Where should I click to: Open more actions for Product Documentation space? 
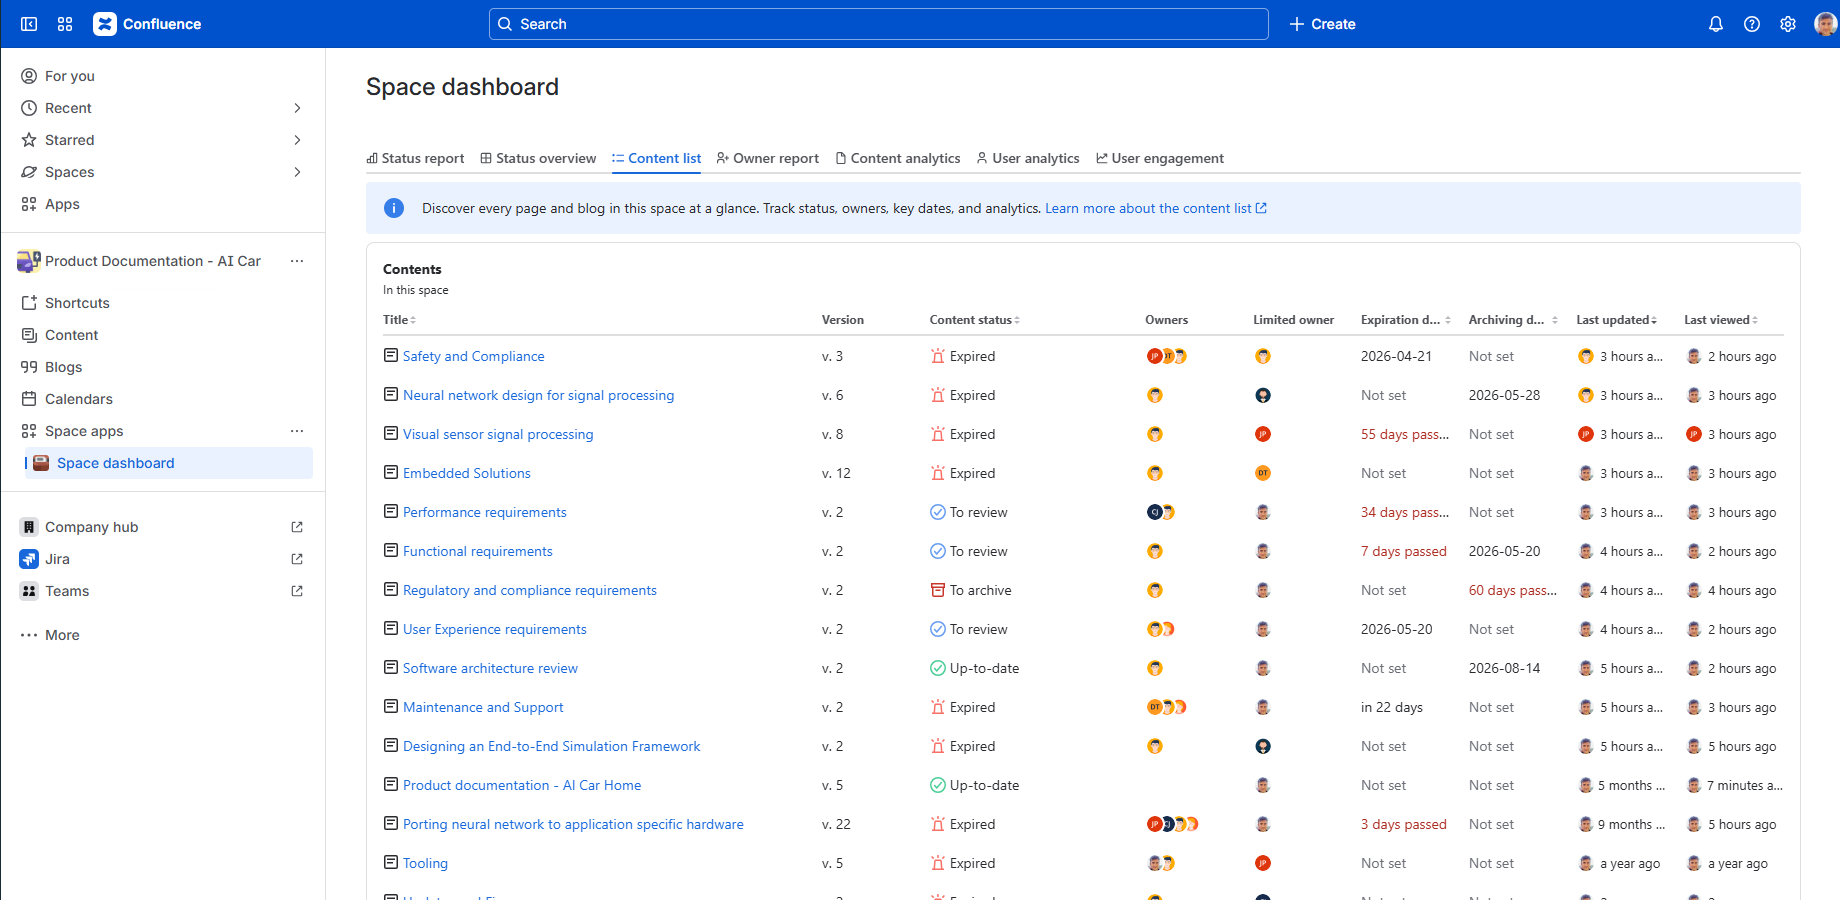(x=297, y=261)
